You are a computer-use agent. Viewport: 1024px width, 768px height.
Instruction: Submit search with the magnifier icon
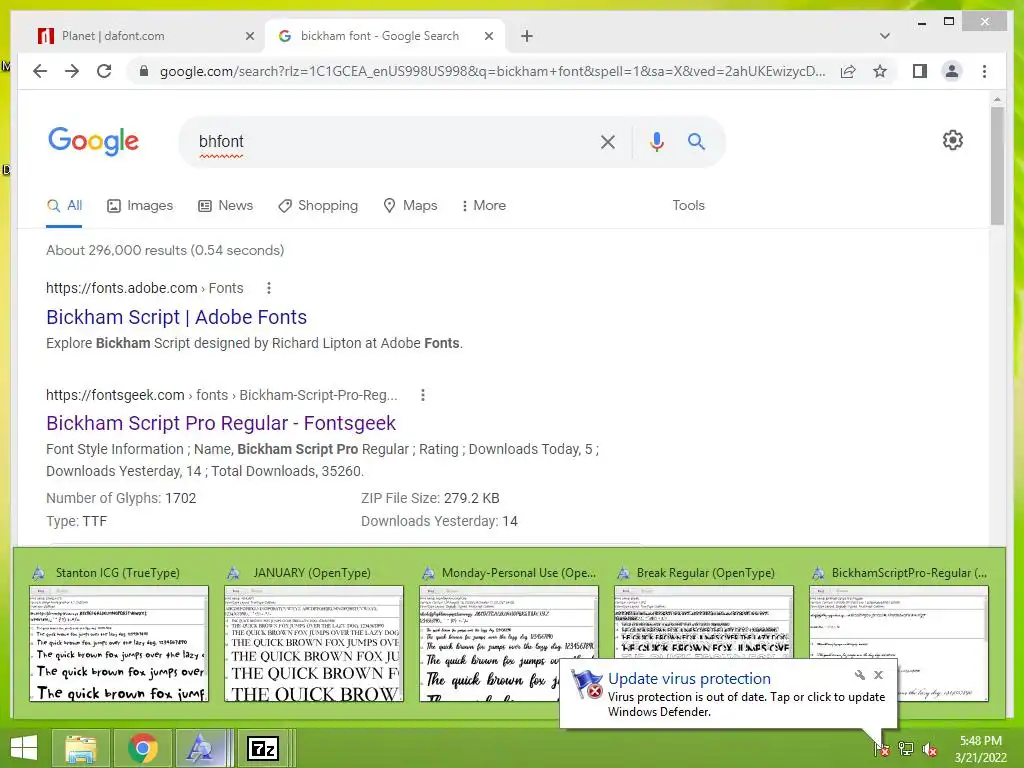696,141
